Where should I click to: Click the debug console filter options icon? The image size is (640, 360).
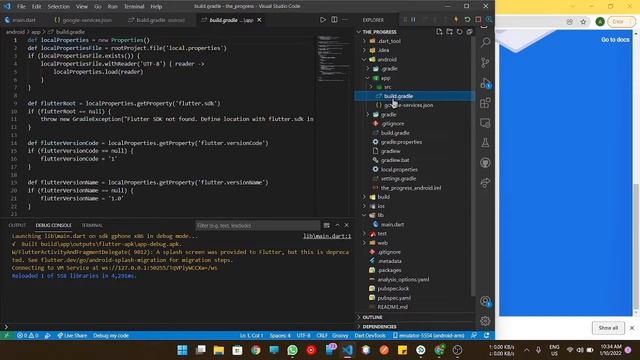pos(327,225)
